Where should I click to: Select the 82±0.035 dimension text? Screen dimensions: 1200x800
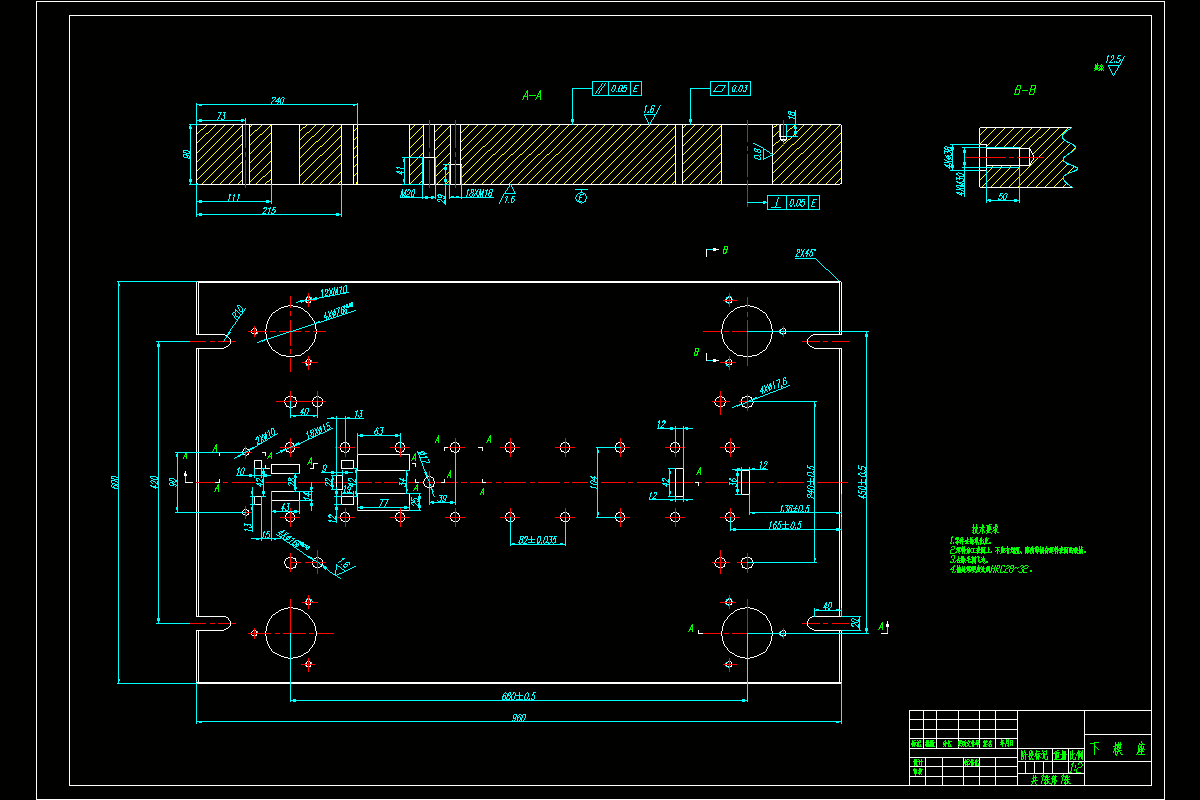pyautogui.click(x=538, y=540)
